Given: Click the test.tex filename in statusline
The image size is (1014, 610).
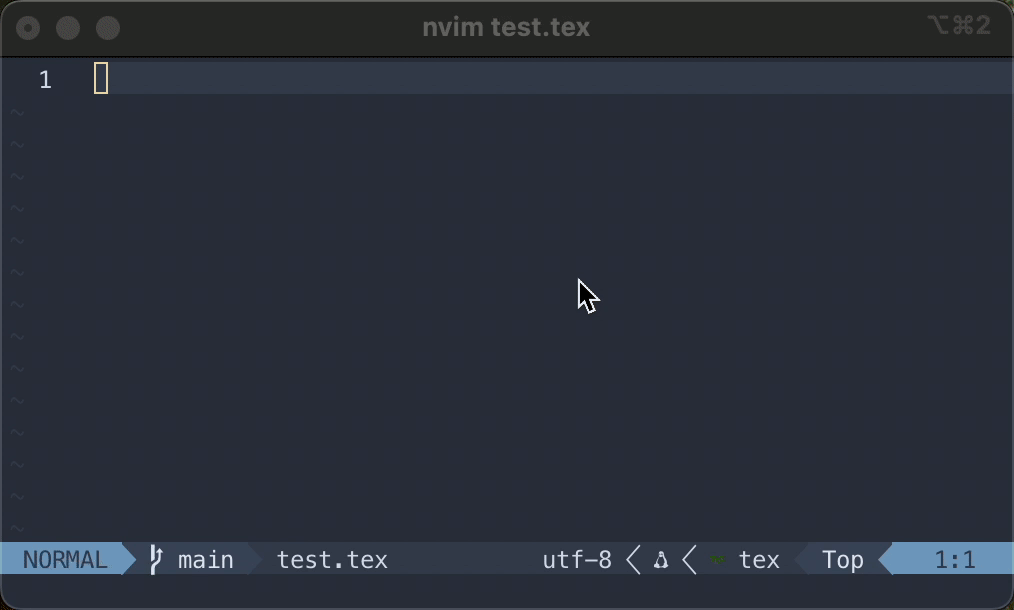Looking at the screenshot, I should click(332, 560).
